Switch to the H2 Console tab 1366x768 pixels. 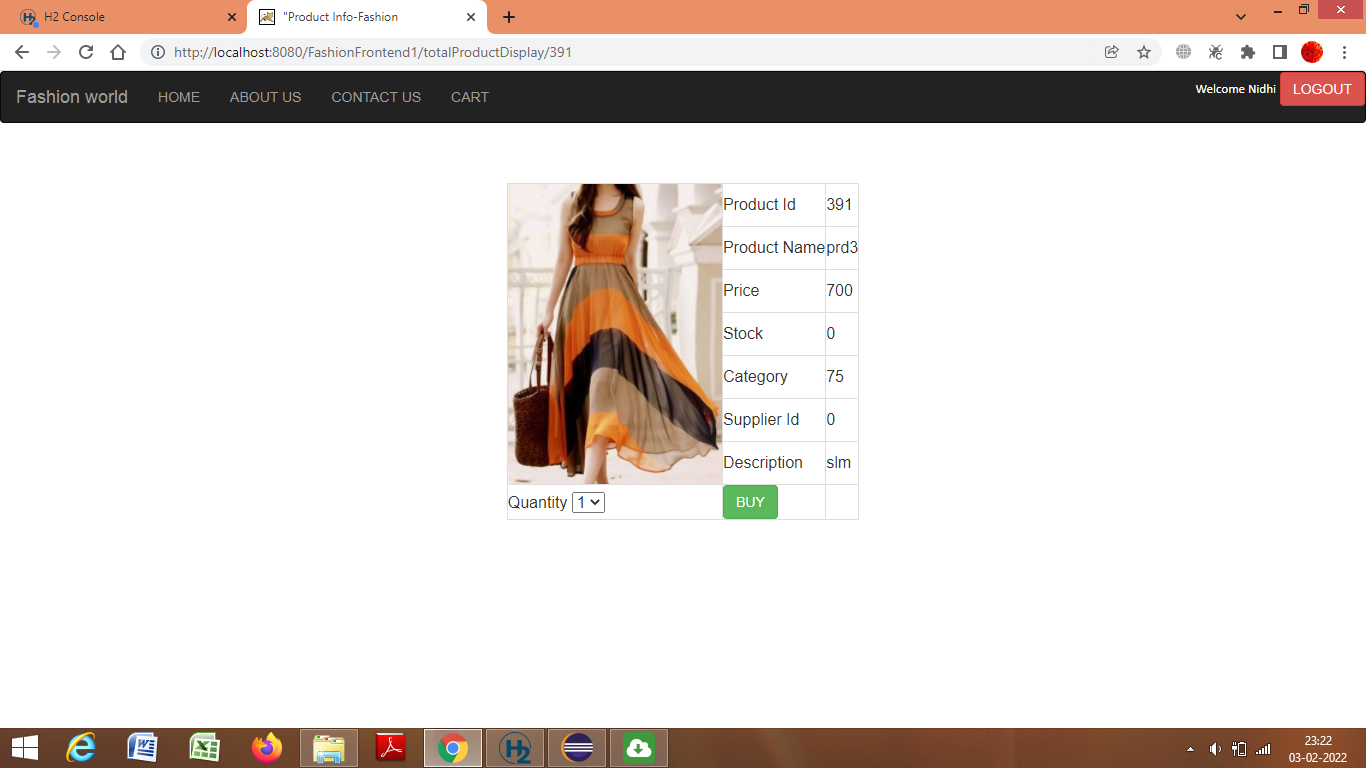pyautogui.click(x=123, y=17)
